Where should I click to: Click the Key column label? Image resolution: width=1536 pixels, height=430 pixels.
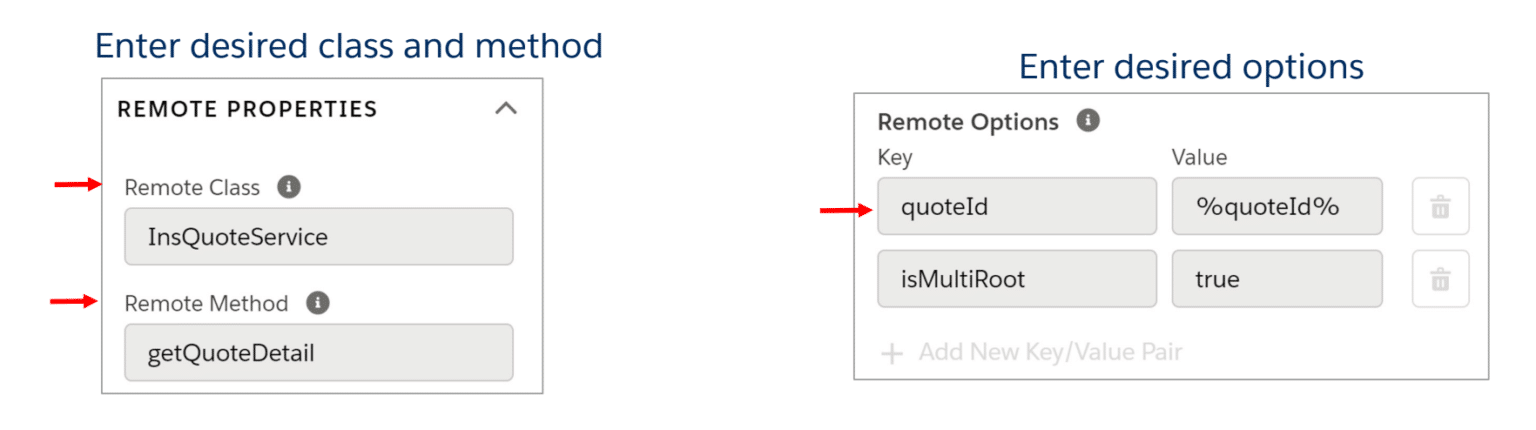(x=894, y=158)
